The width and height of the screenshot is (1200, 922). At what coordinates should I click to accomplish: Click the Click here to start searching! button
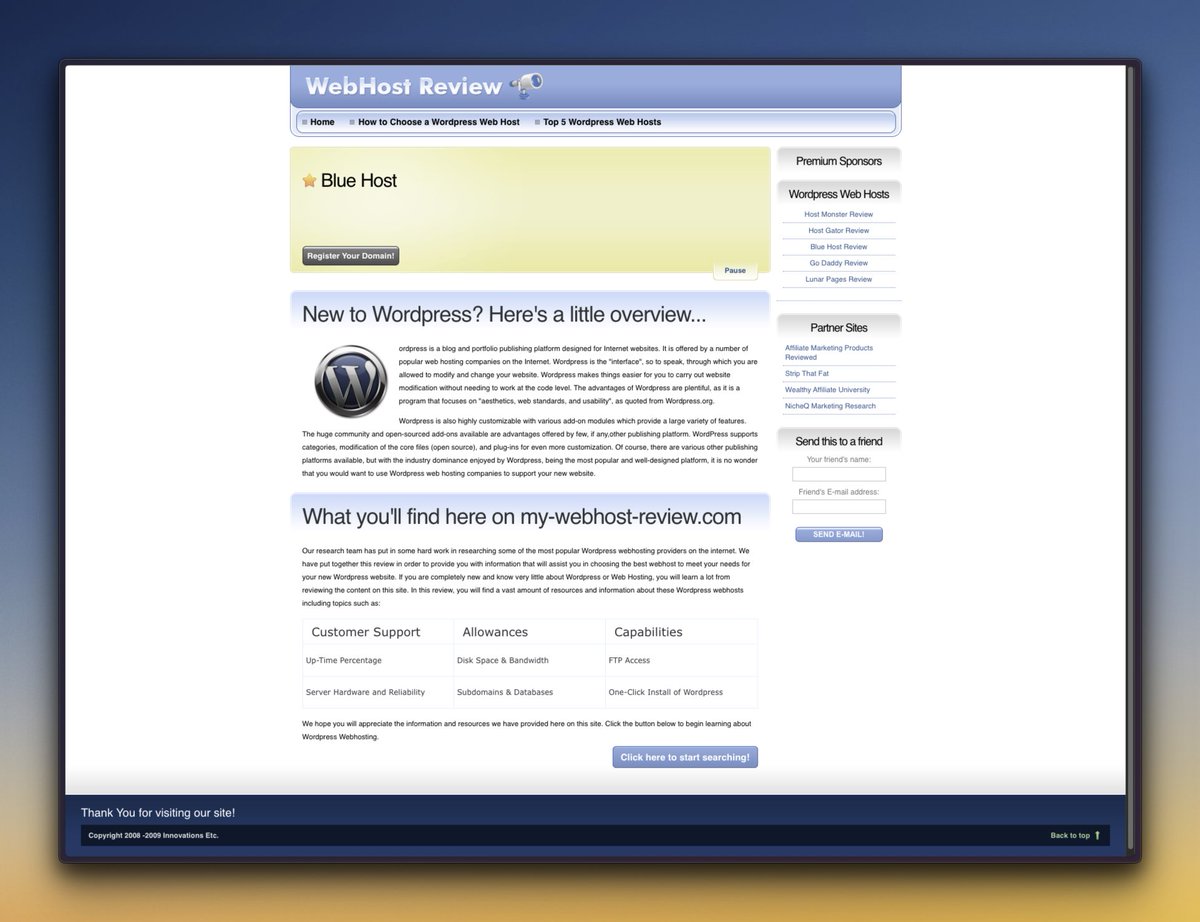pos(685,757)
